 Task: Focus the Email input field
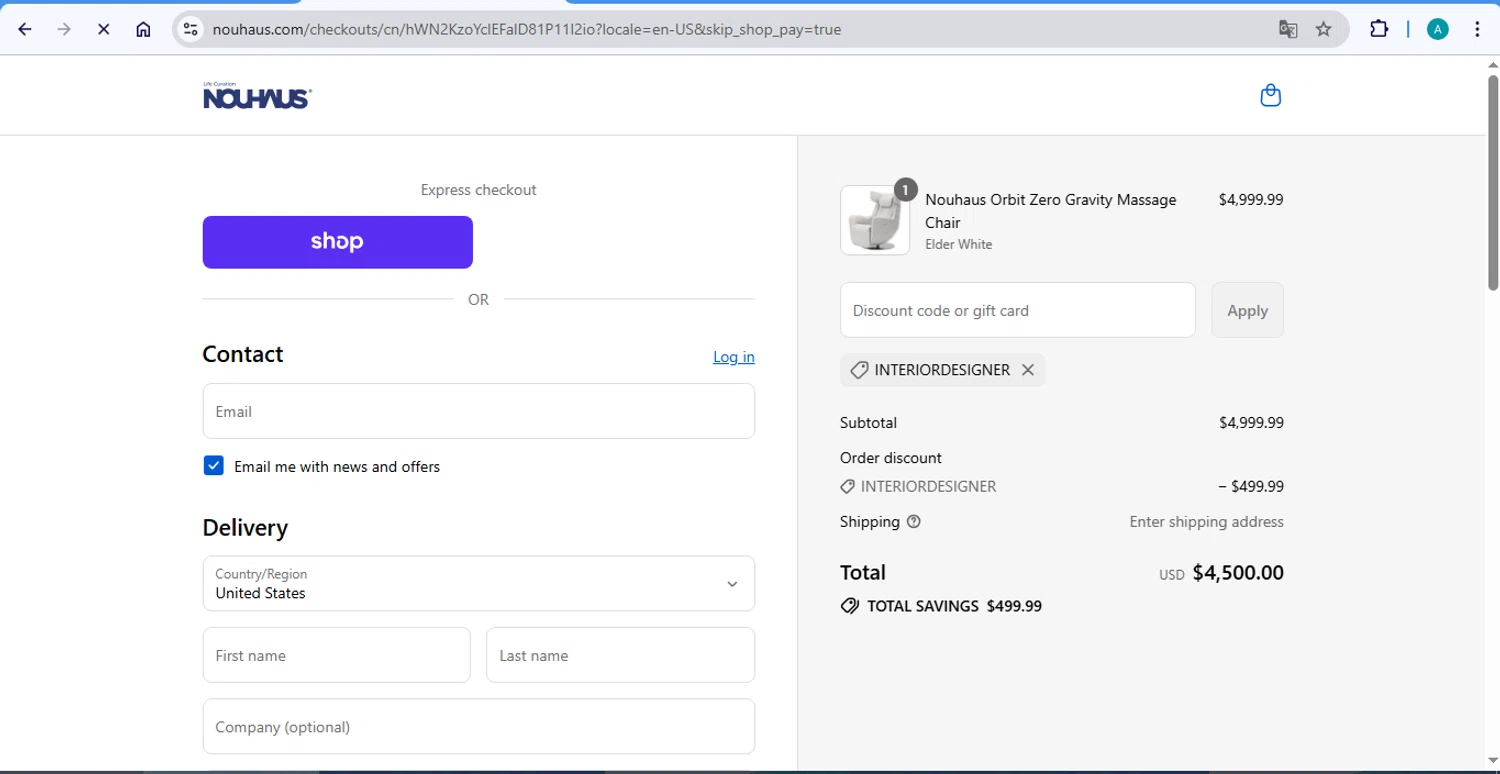(x=479, y=411)
